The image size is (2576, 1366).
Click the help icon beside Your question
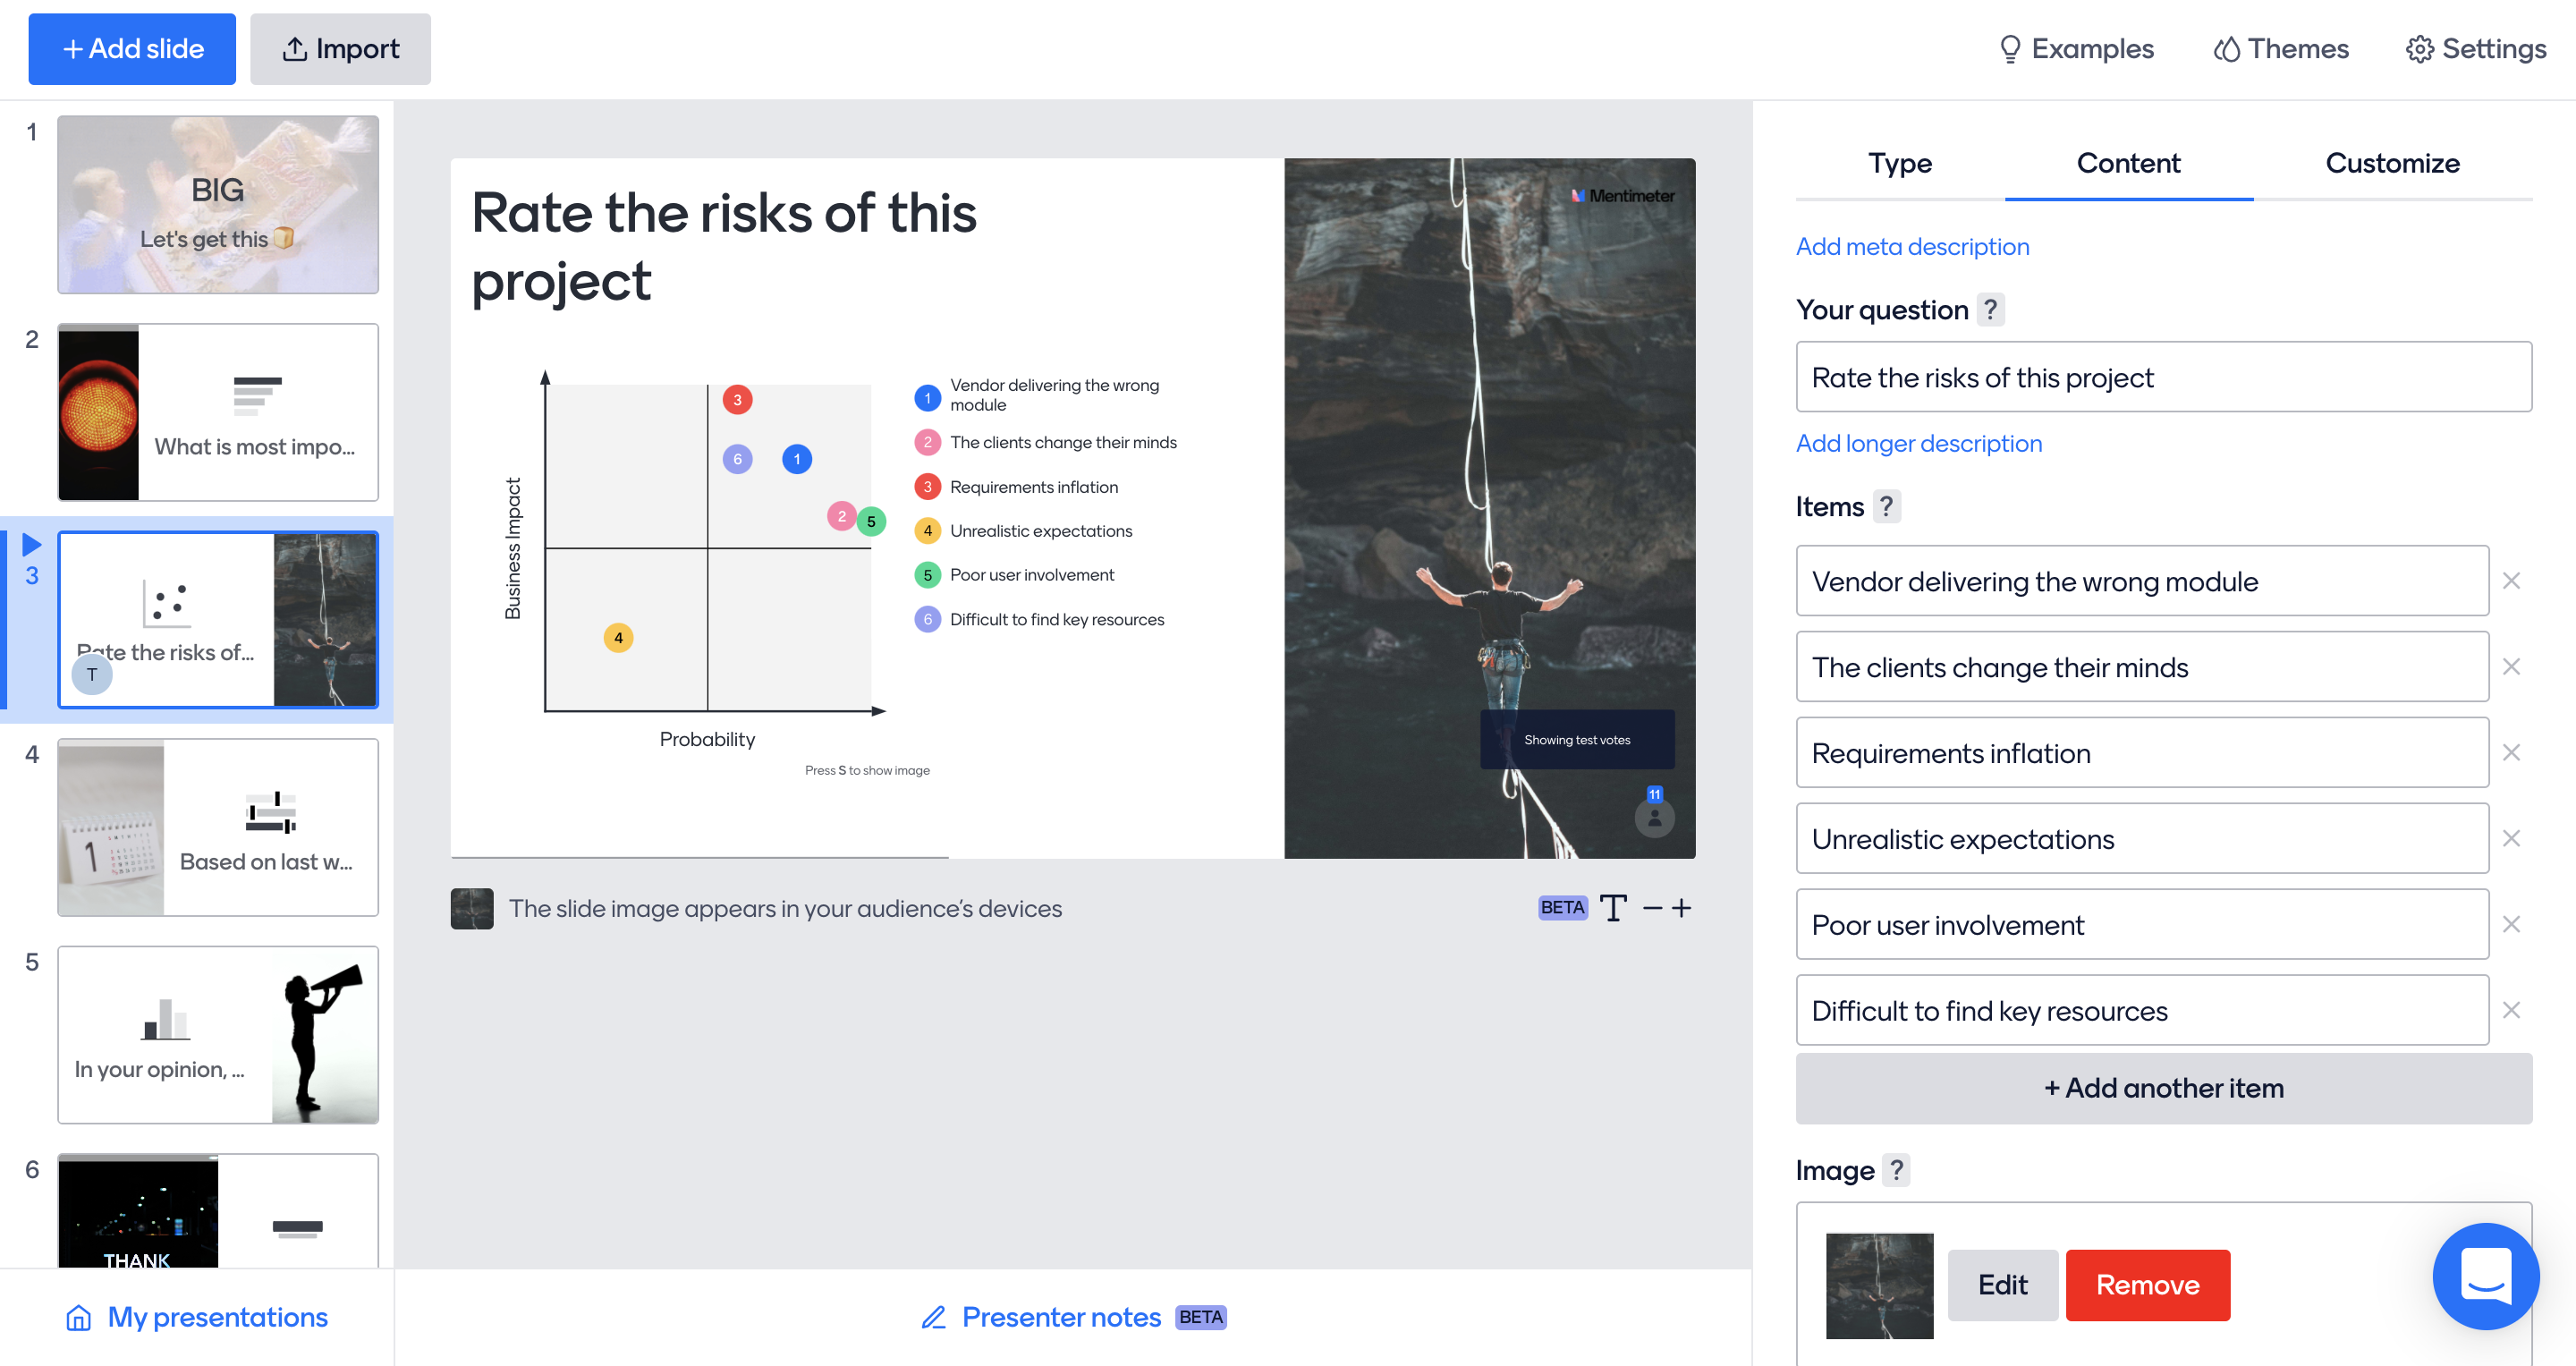[x=1990, y=310]
